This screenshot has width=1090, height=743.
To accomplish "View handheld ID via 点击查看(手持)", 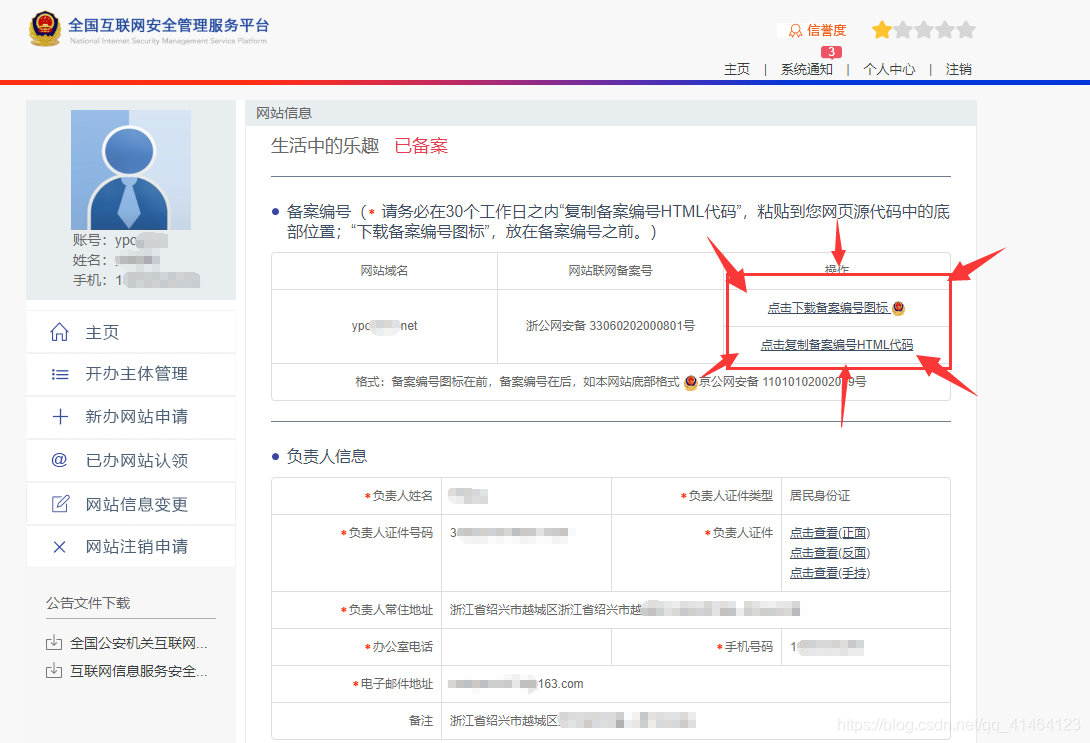I will coord(830,573).
